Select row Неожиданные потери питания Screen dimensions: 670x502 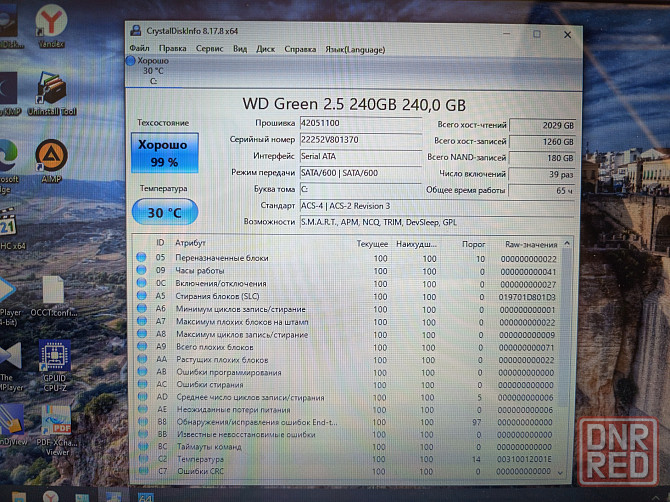pos(347,410)
